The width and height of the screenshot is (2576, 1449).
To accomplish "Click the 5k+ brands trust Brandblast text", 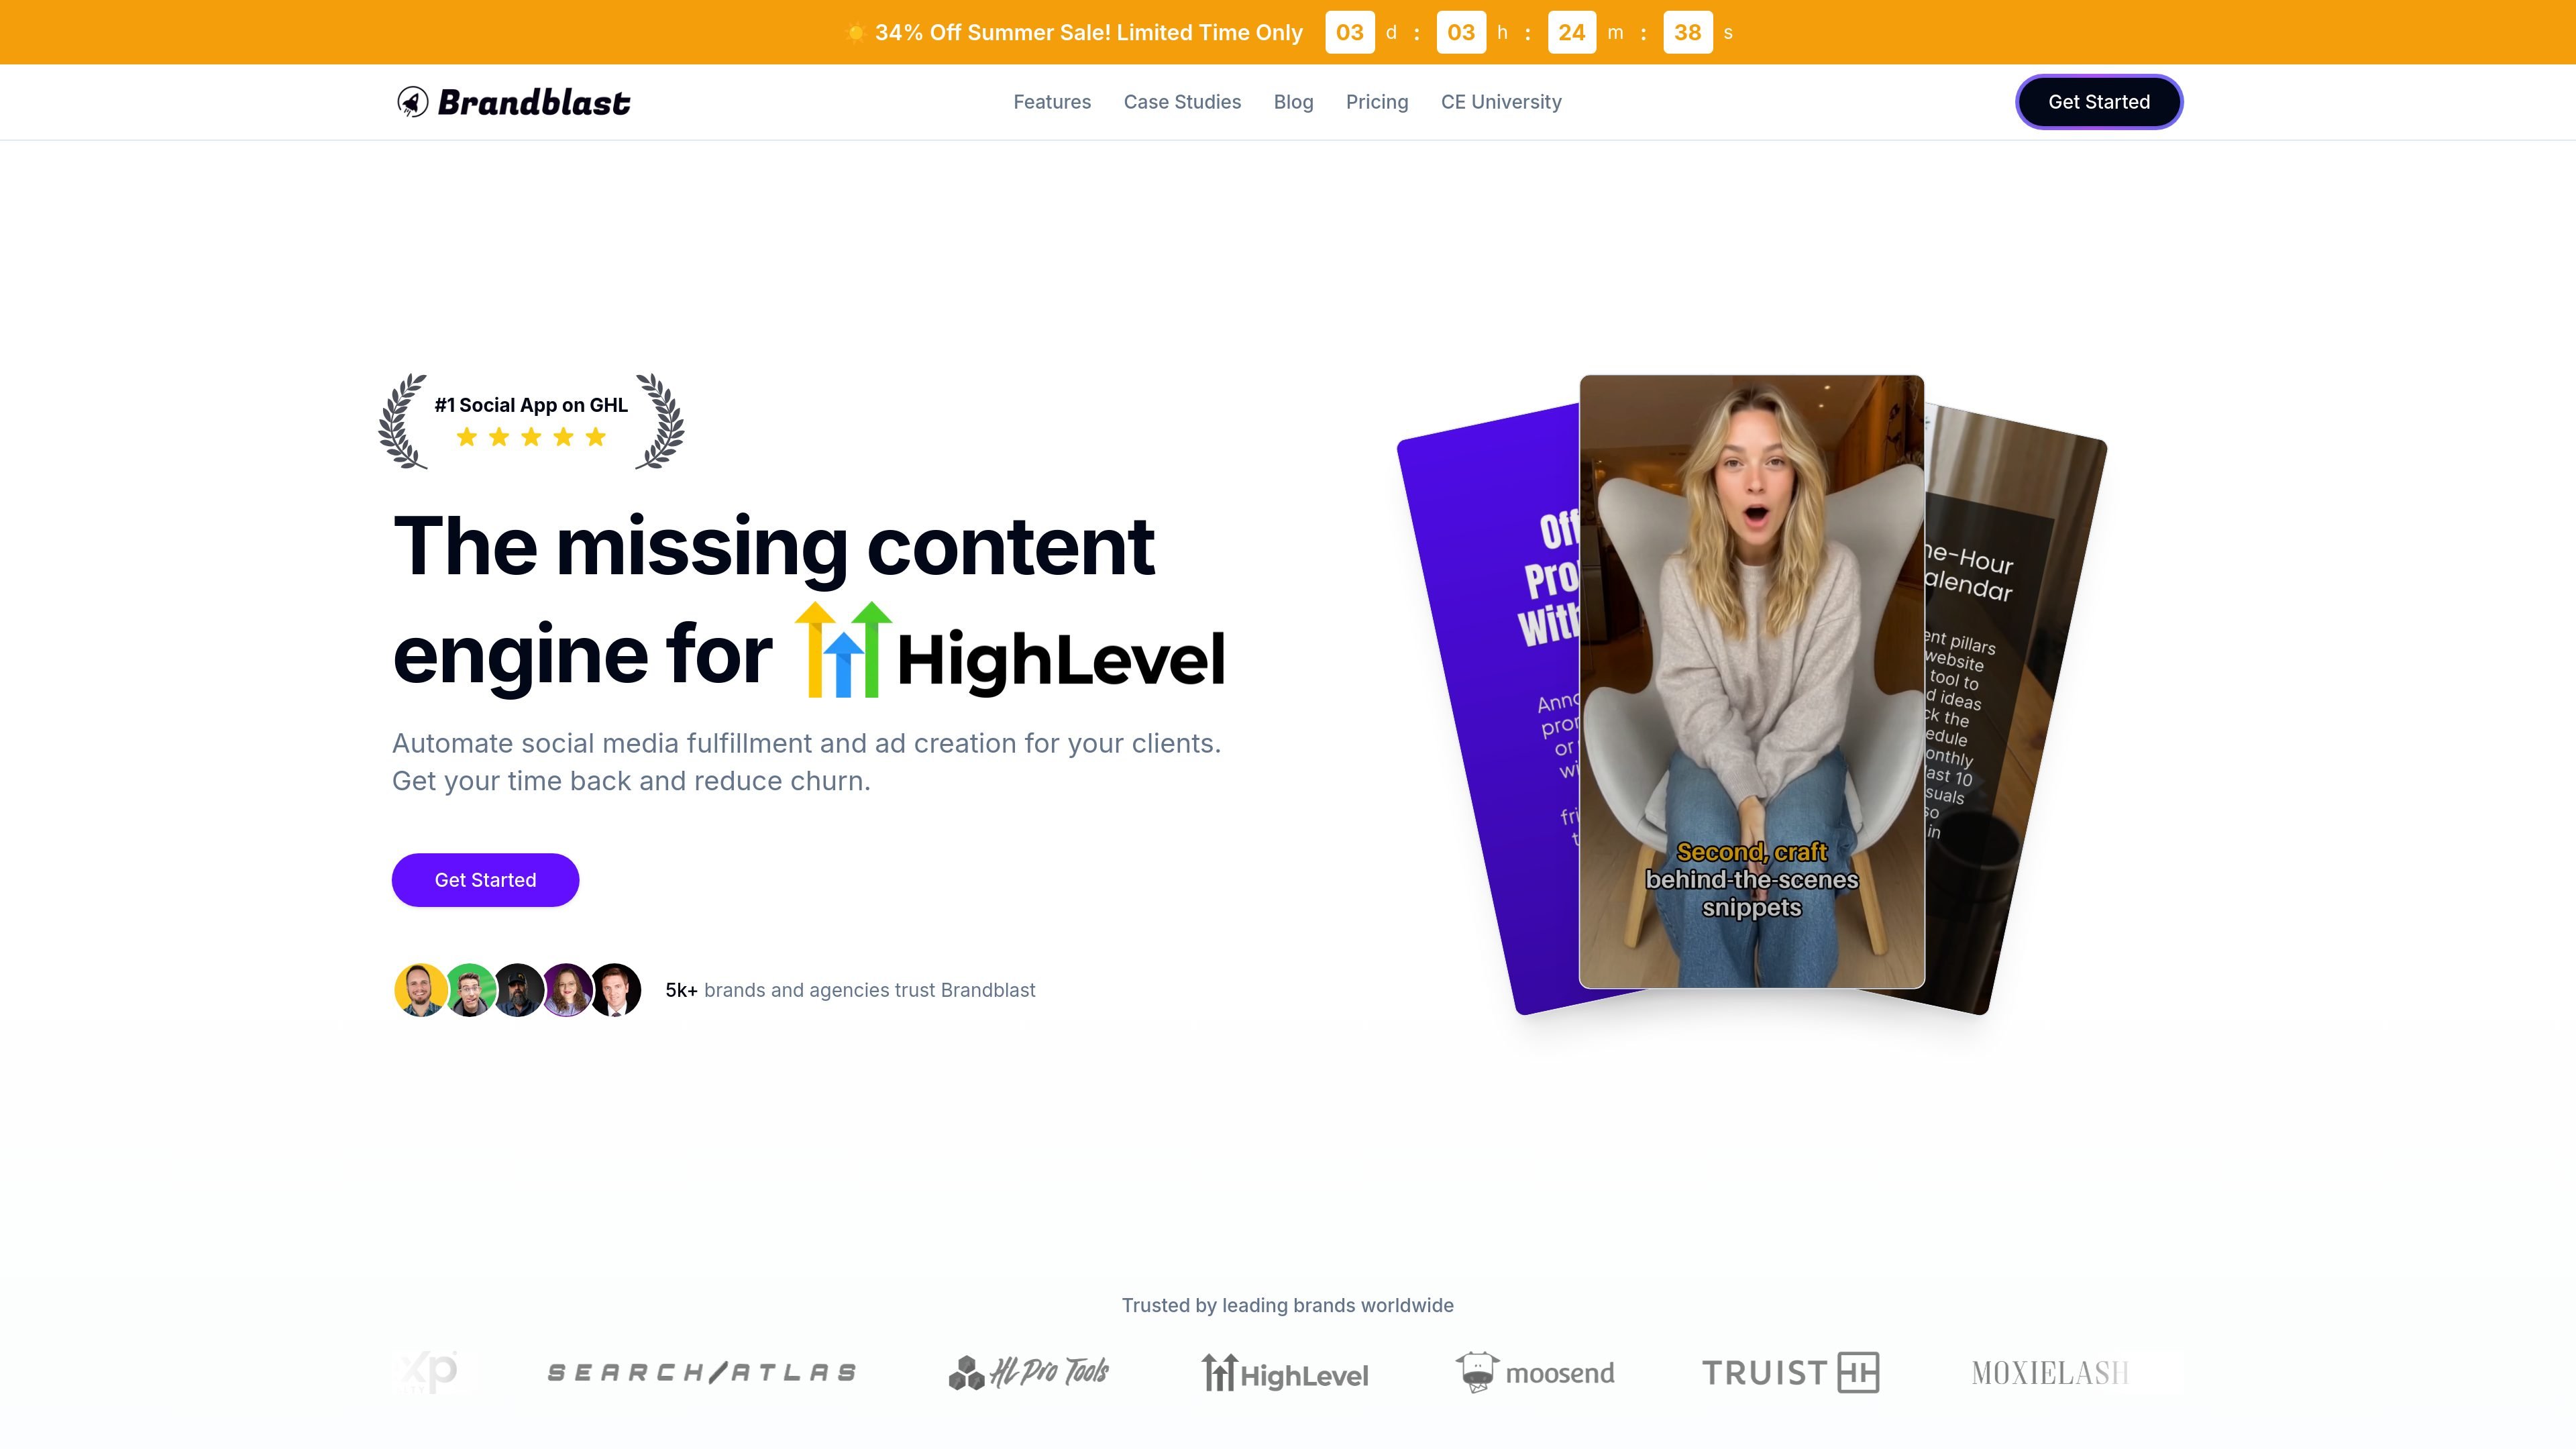I will click(850, 990).
